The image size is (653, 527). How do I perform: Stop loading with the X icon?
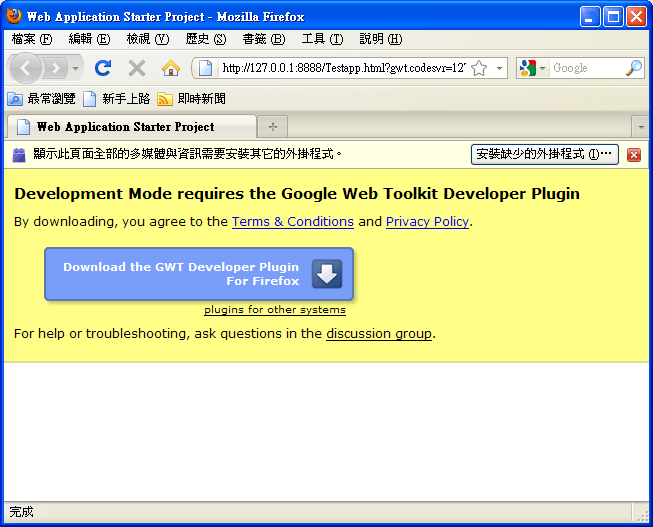pos(137,68)
